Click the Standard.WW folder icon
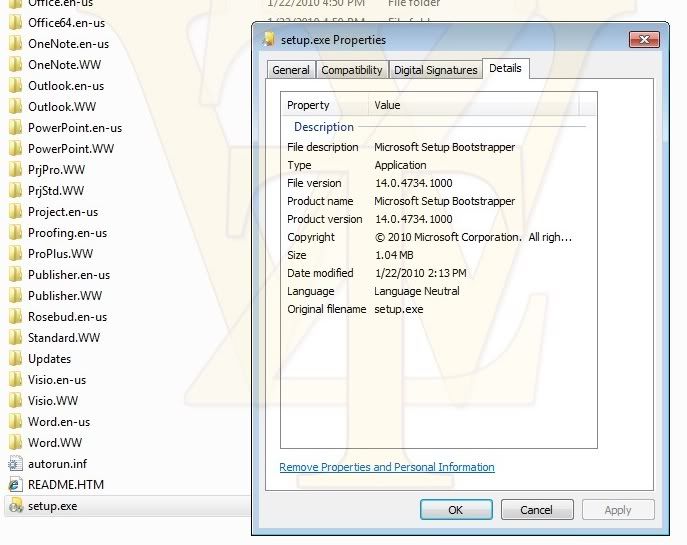Viewport: 687px width, 545px height. (15, 338)
